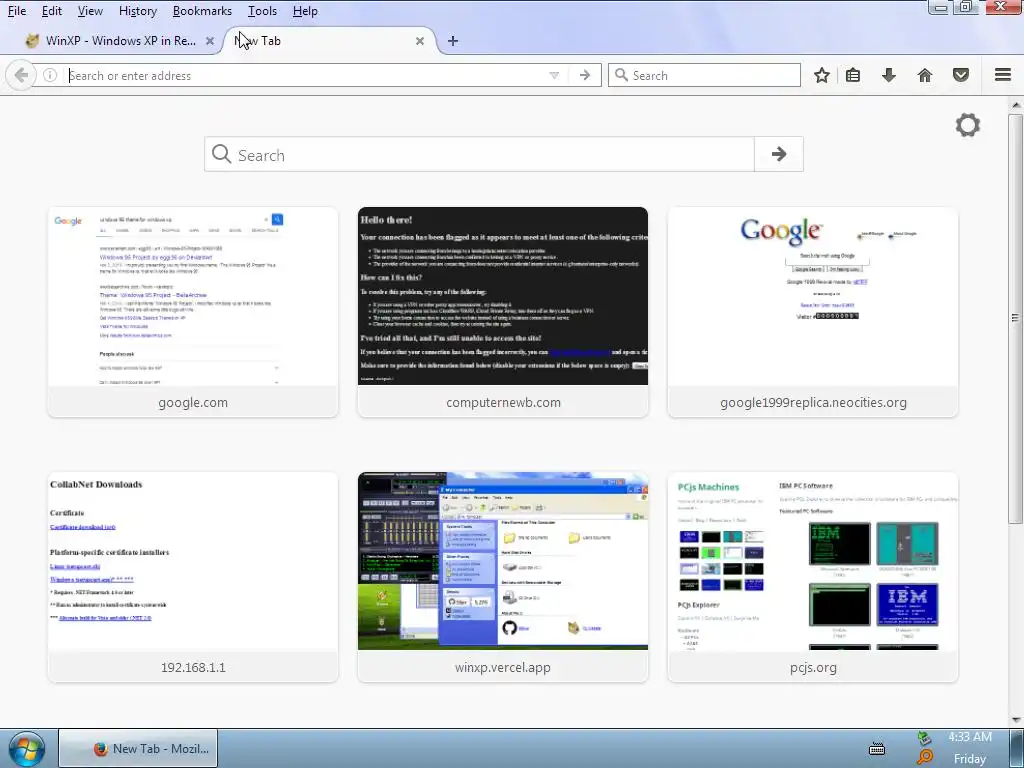
Task: Open a new tab with plus button
Action: 453,40
